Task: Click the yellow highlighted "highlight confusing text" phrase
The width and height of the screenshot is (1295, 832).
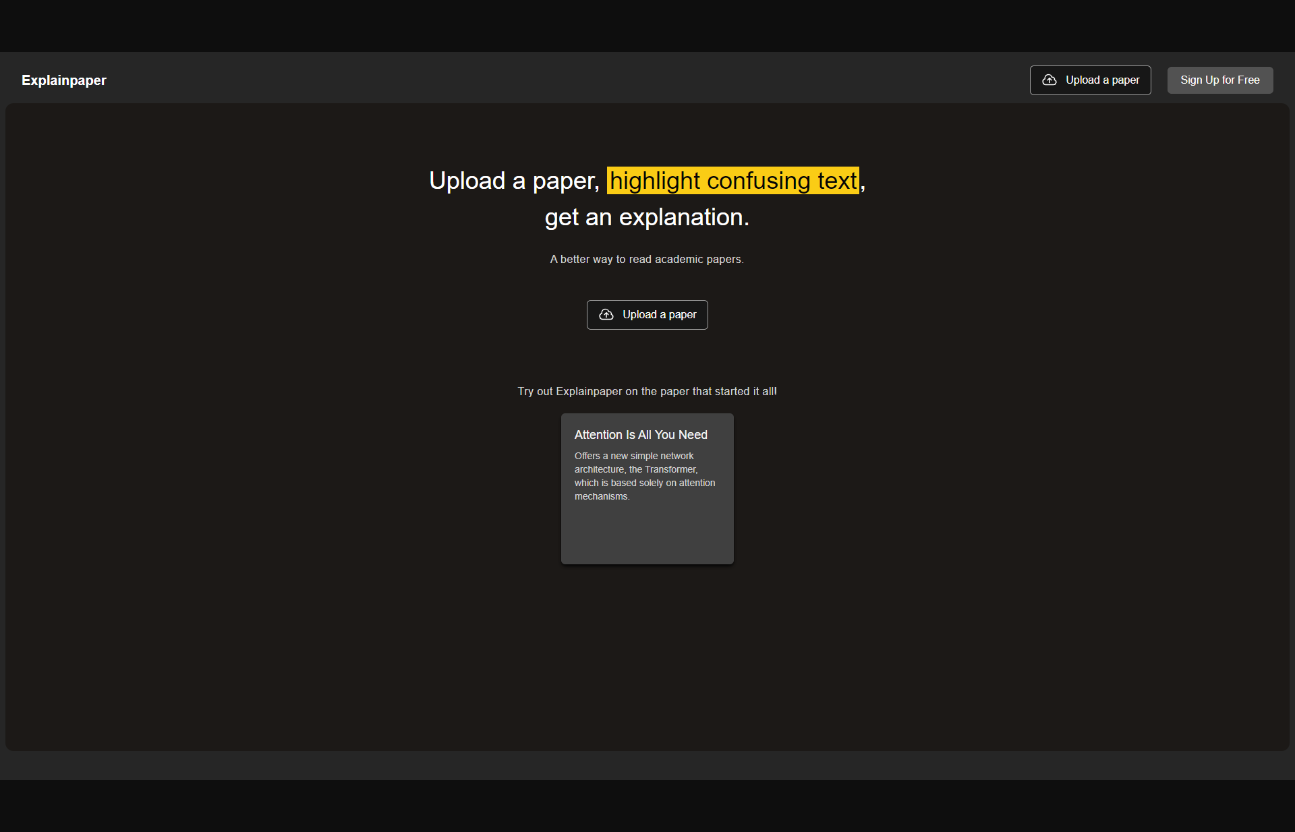Action: point(733,181)
